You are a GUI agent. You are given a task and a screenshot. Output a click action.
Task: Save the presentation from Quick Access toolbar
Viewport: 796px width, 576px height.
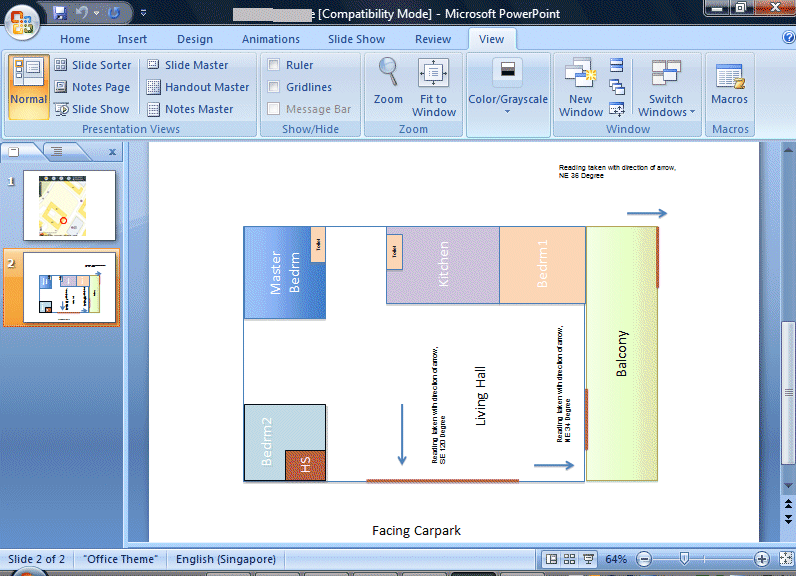pyautogui.click(x=60, y=14)
